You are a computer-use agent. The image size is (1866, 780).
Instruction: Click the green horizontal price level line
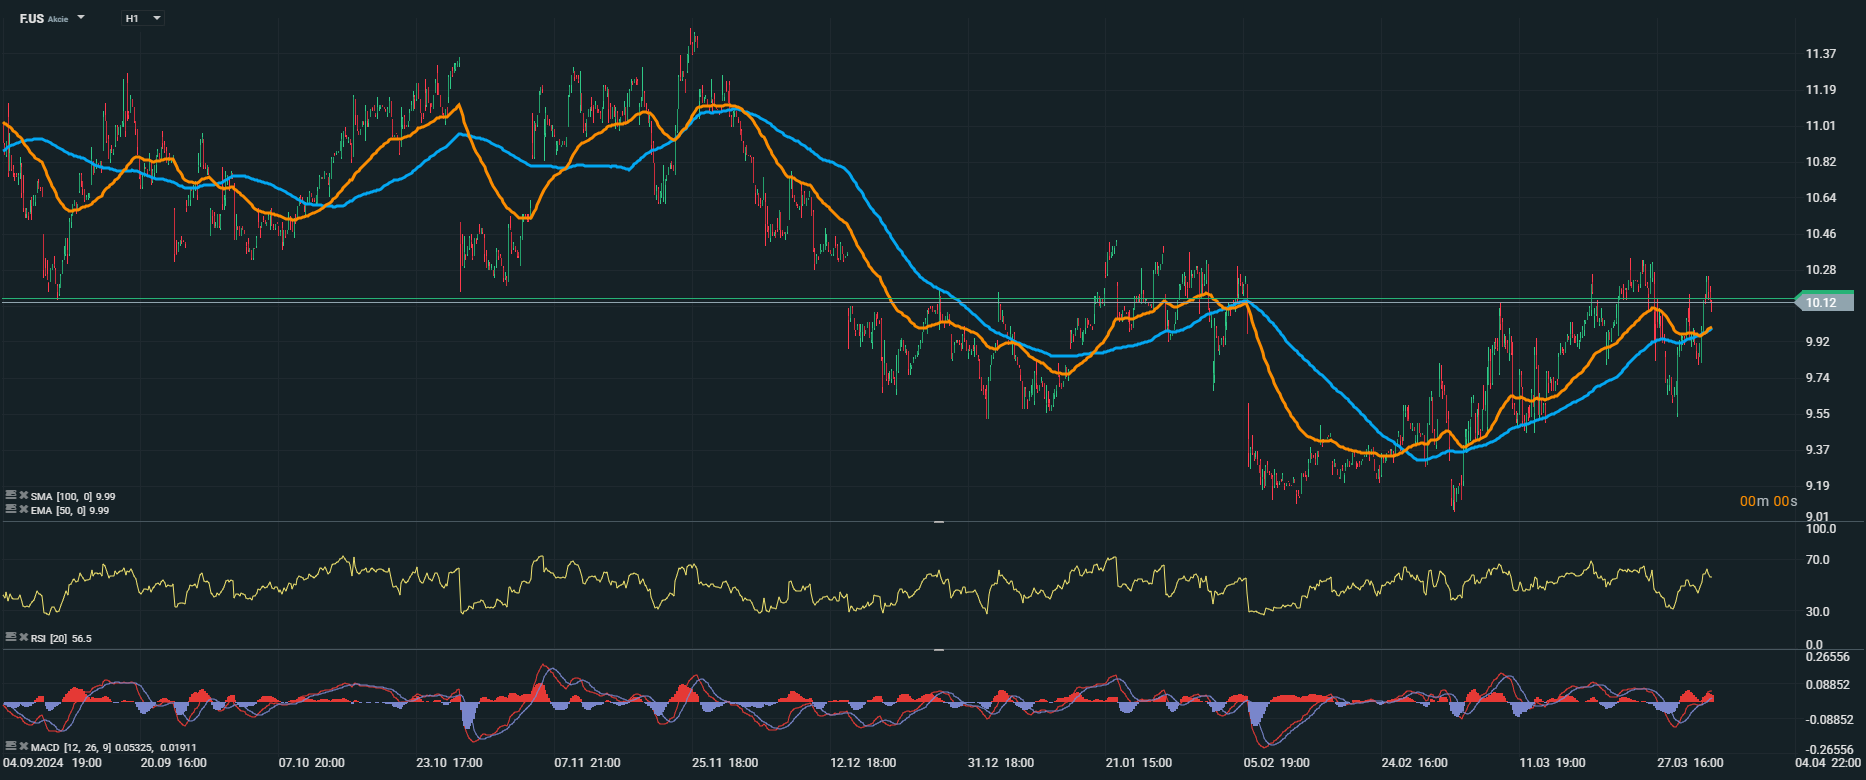600,299
